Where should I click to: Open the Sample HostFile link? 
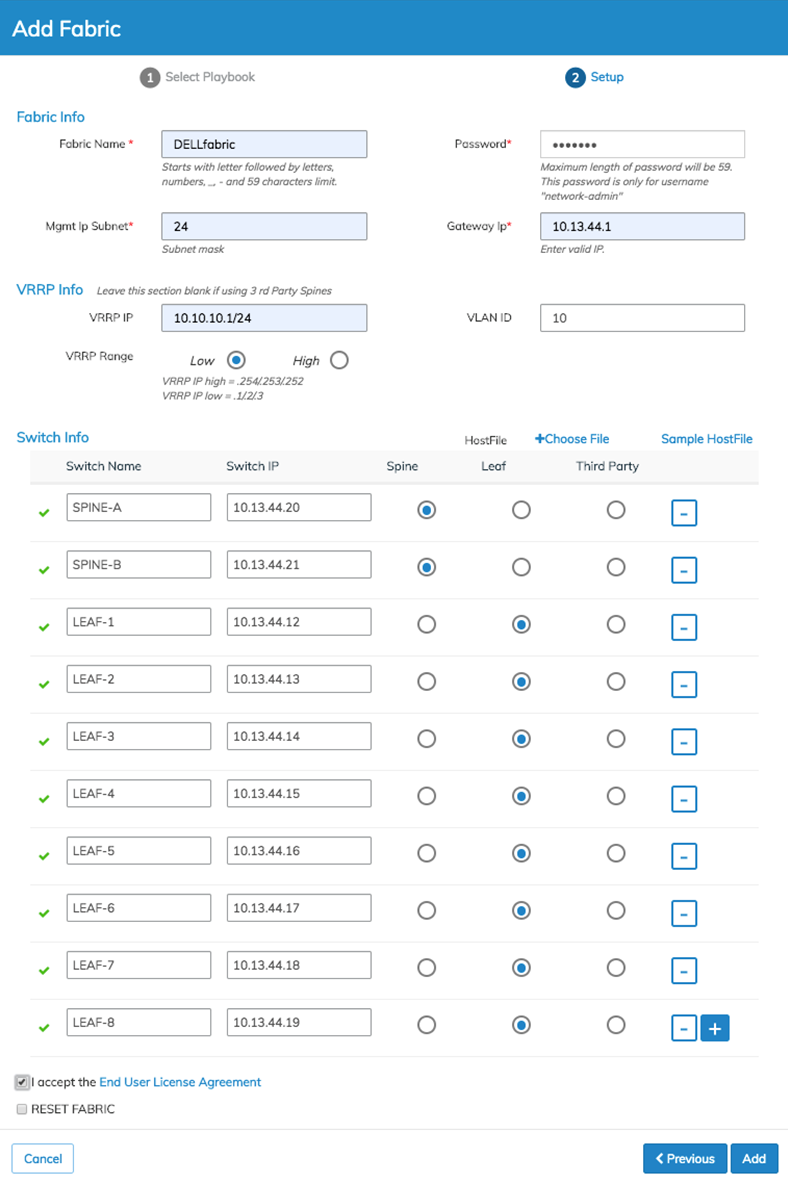706,439
